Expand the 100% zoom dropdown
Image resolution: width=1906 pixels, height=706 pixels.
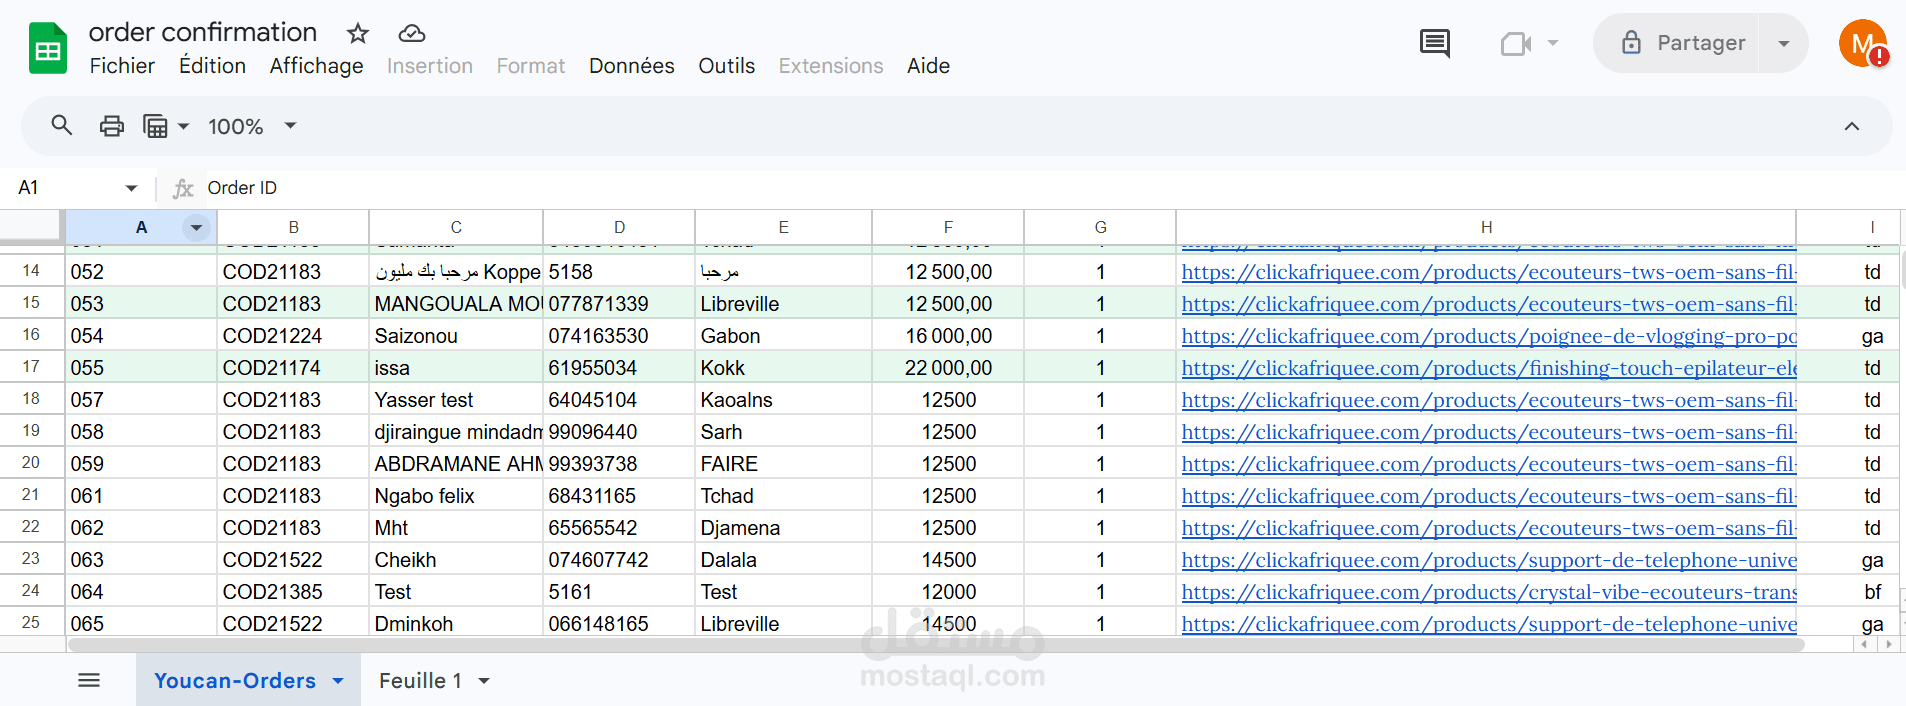(x=290, y=126)
